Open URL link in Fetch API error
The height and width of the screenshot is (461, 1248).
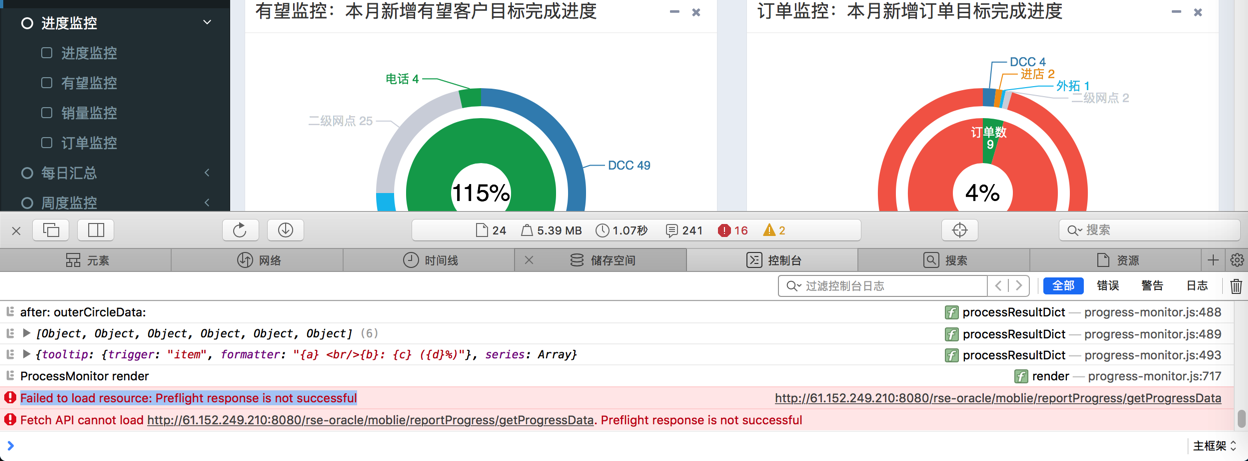(x=371, y=420)
